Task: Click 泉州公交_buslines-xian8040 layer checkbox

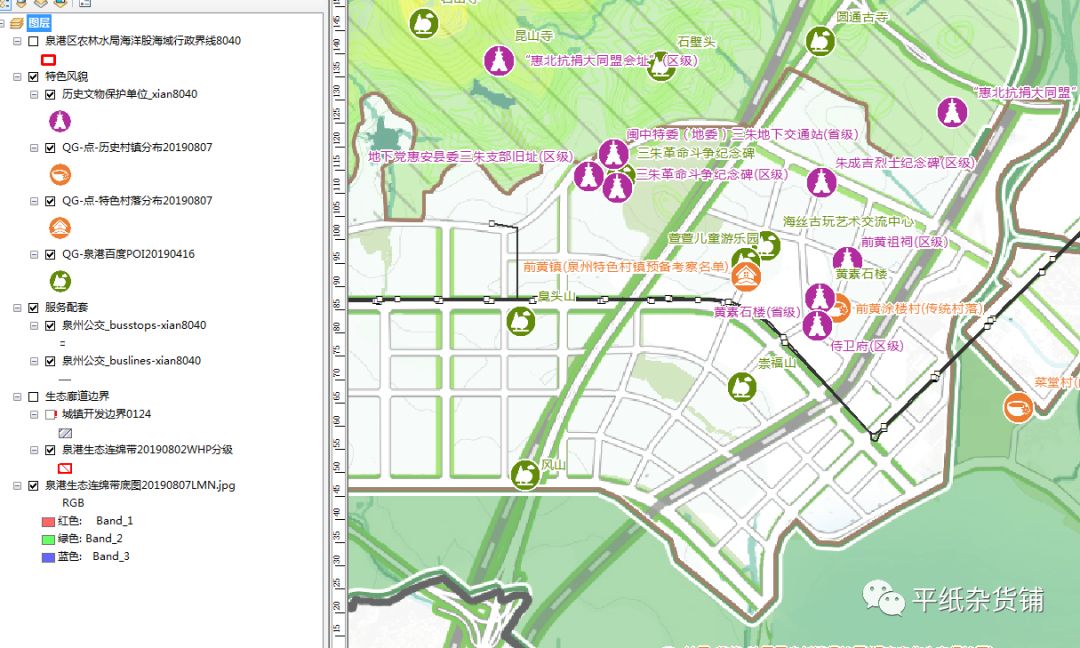Action: [x=50, y=361]
